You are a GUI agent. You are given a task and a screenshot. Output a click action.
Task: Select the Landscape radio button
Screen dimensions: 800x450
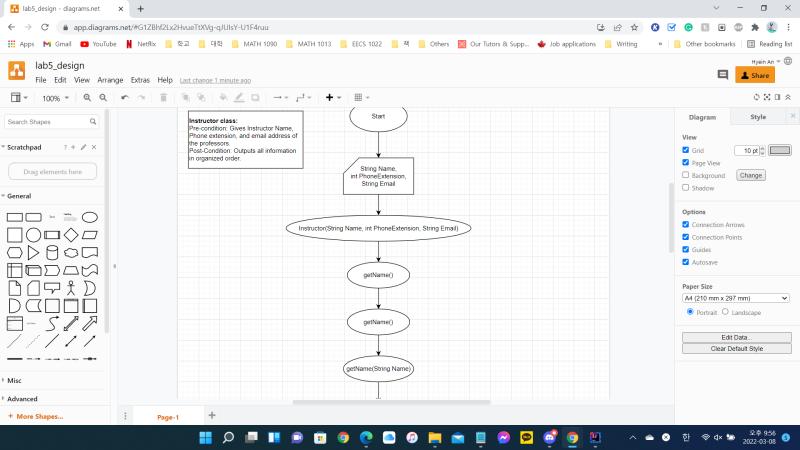click(x=725, y=311)
